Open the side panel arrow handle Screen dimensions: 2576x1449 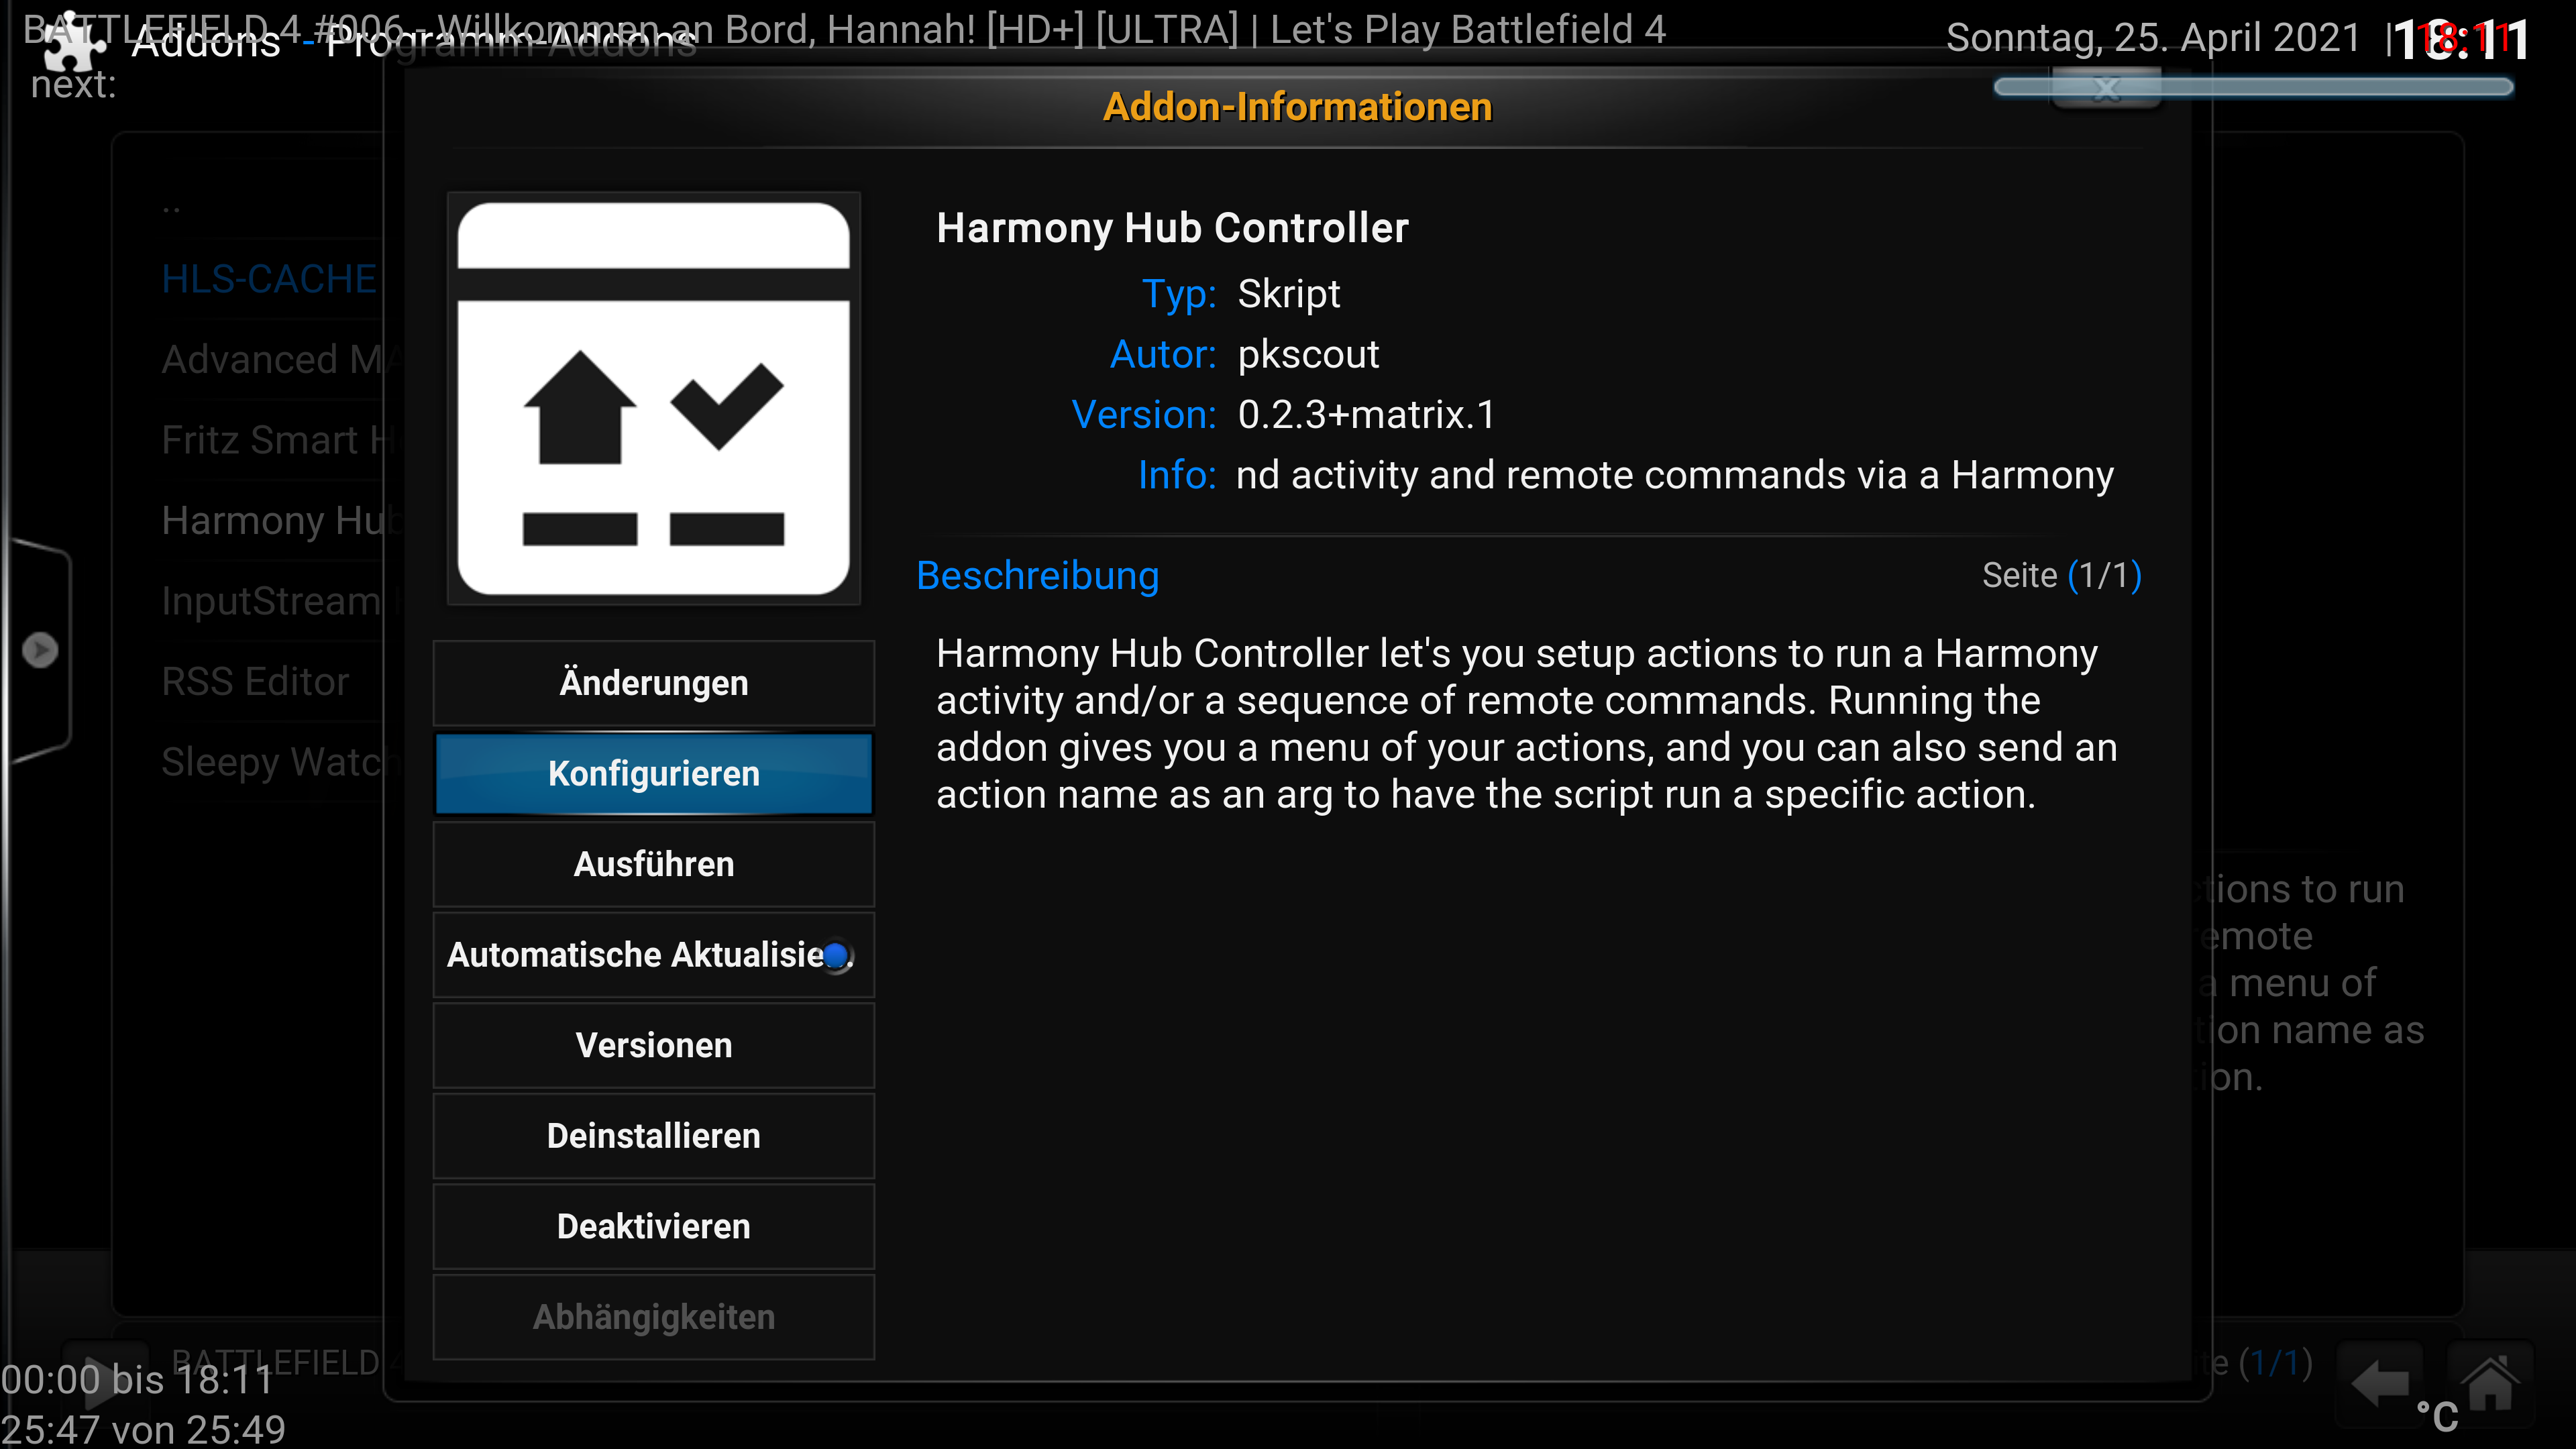(x=39, y=650)
